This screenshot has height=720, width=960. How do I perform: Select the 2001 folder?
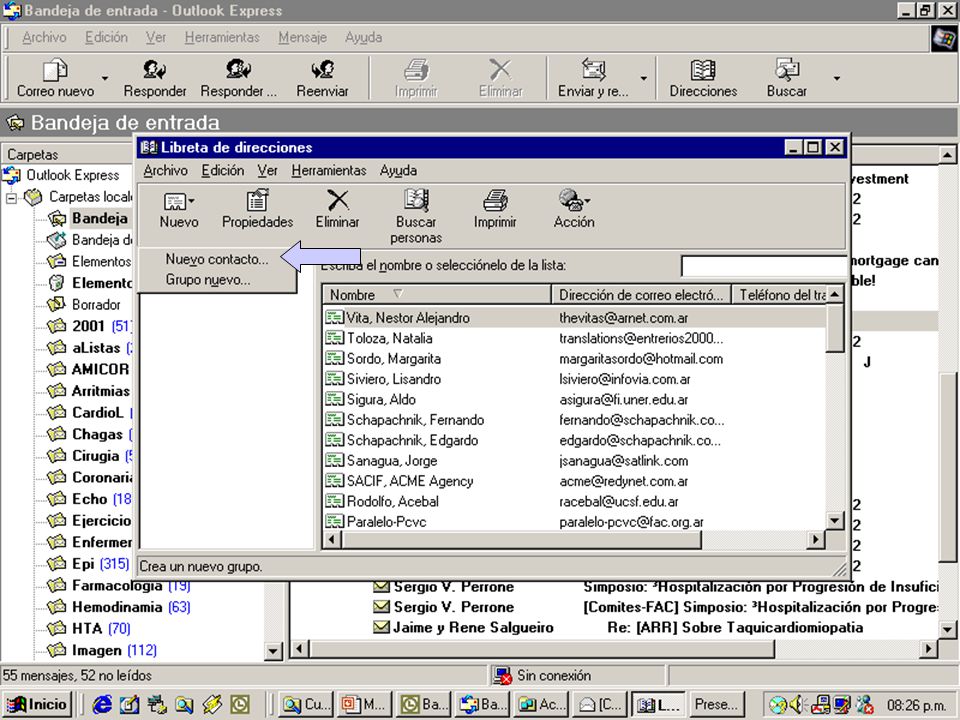pyautogui.click(x=89, y=326)
